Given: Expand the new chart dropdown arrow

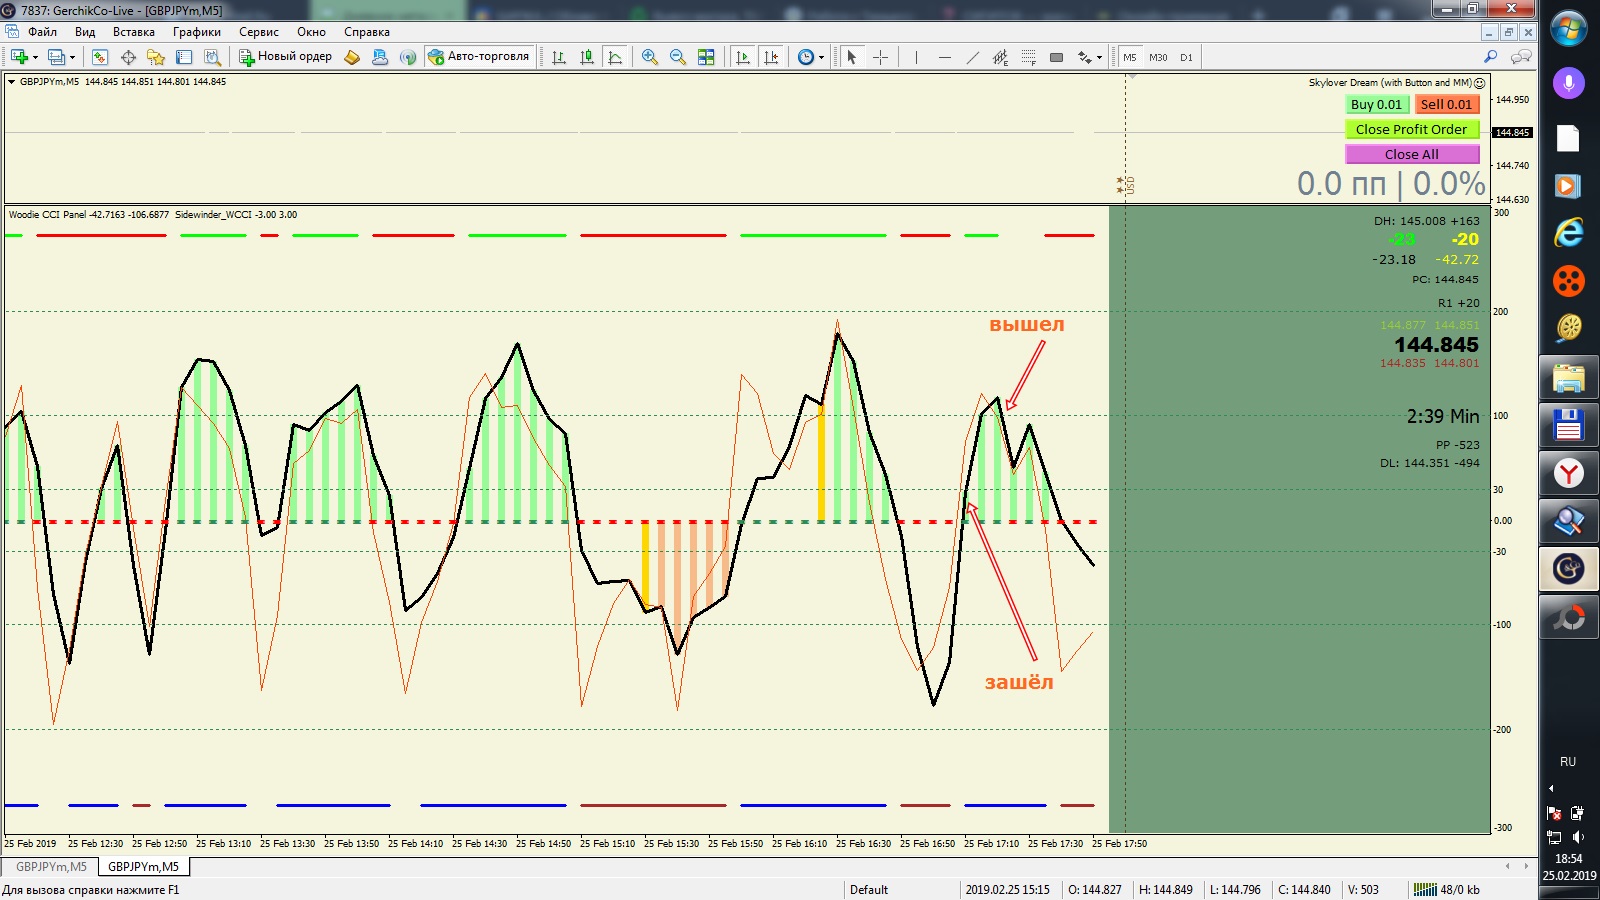Looking at the screenshot, I should (35, 57).
